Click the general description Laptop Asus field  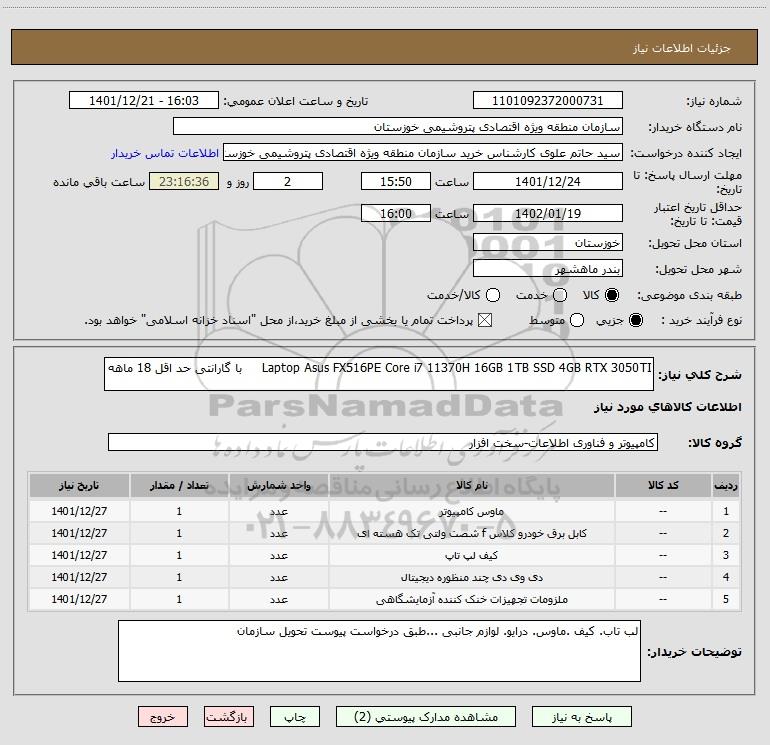tap(379, 374)
